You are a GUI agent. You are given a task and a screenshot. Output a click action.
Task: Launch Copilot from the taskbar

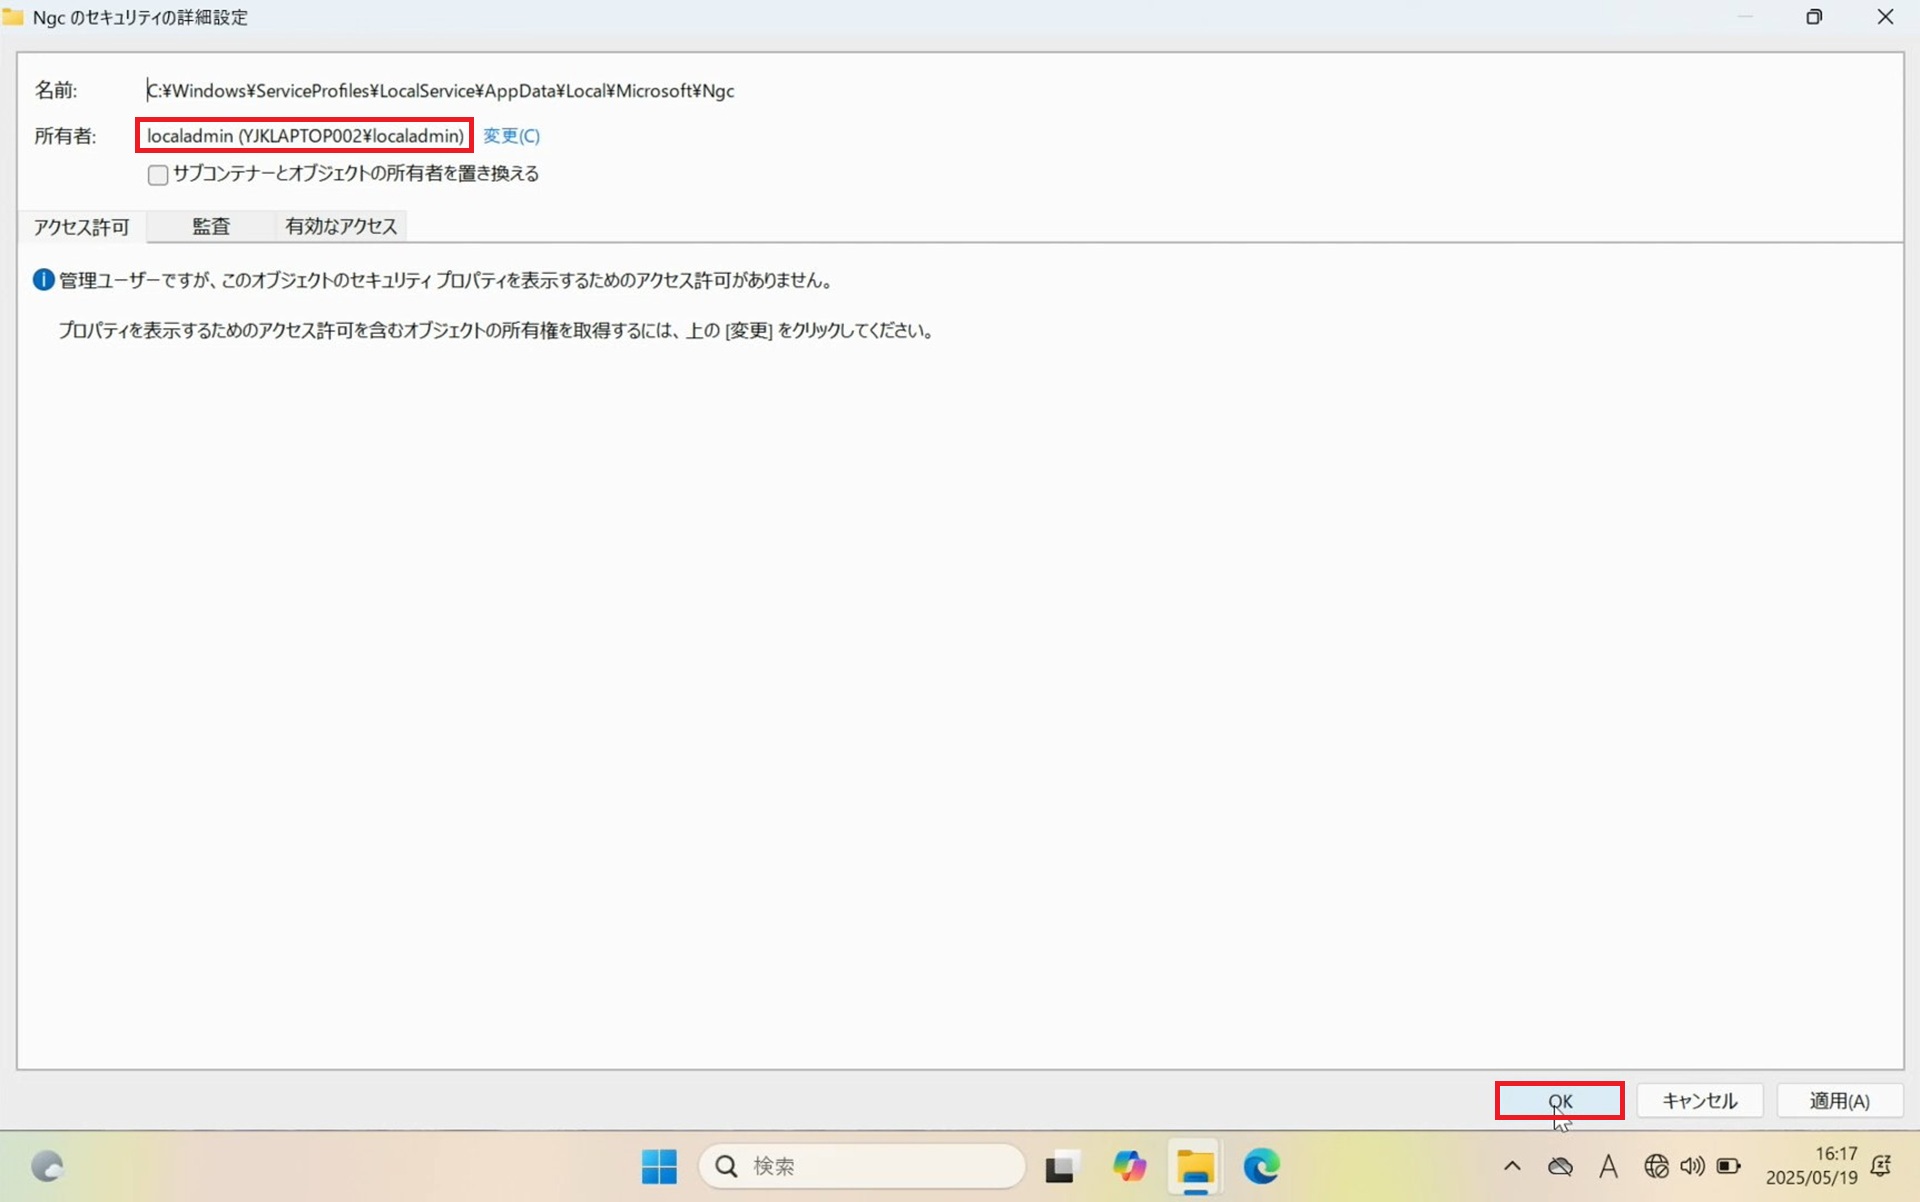[1129, 1166]
